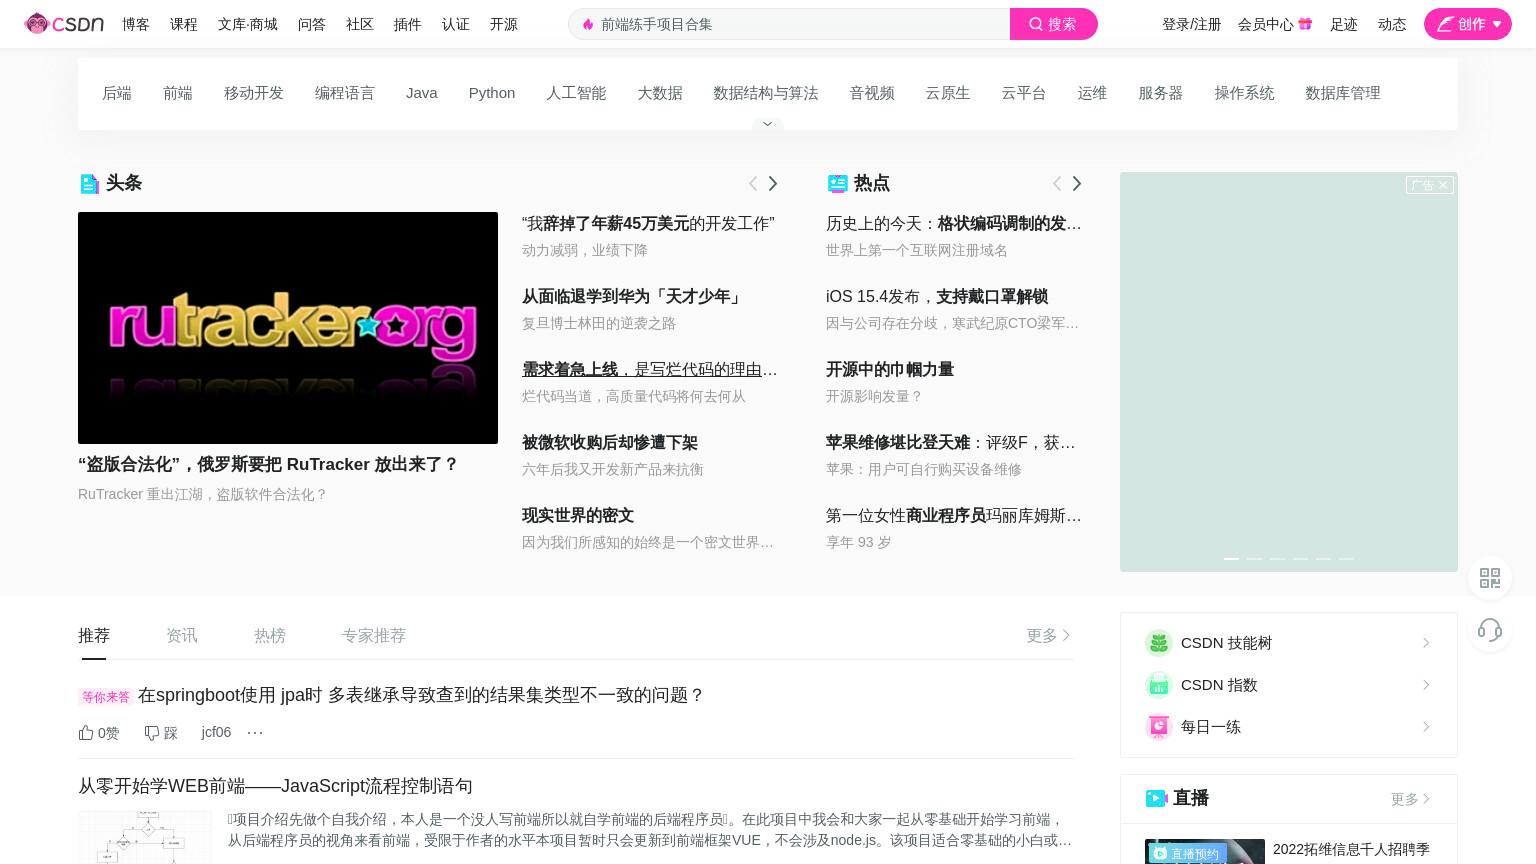Go to next 头条 page arrow
The width and height of the screenshot is (1536, 864).
(x=773, y=183)
